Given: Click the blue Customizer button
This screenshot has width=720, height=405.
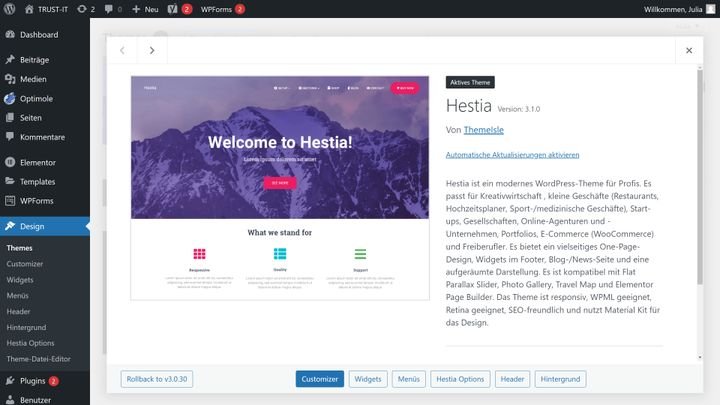Looking at the screenshot, I should [320, 379].
